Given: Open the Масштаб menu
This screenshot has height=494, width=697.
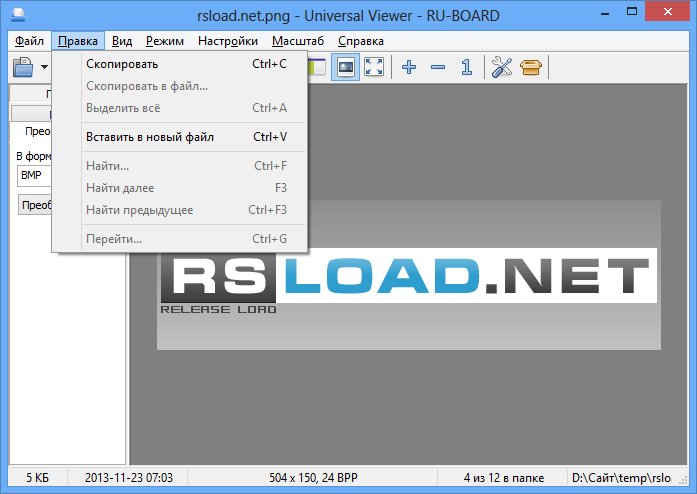Looking at the screenshot, I should pos(298,41).
